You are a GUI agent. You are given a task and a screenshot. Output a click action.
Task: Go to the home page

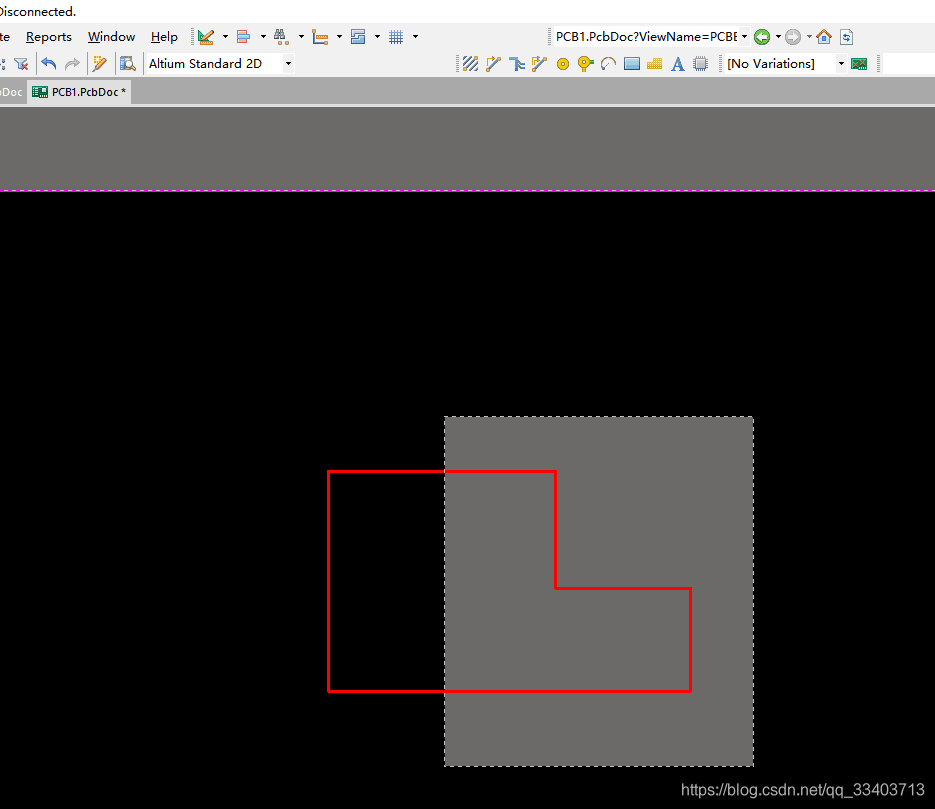[x=824, y=37]
